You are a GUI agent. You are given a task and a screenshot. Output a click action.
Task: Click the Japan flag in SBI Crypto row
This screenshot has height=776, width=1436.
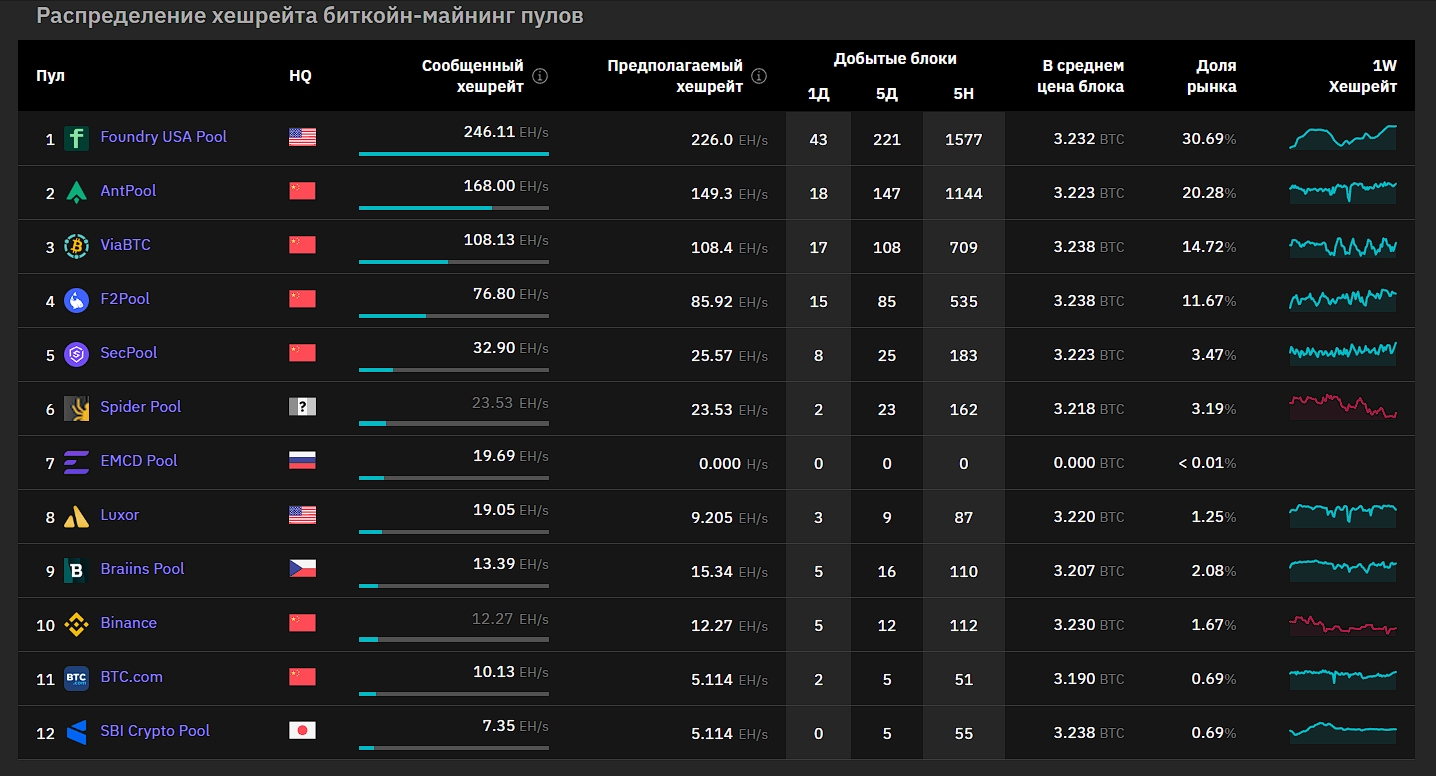tap(302, 731)
